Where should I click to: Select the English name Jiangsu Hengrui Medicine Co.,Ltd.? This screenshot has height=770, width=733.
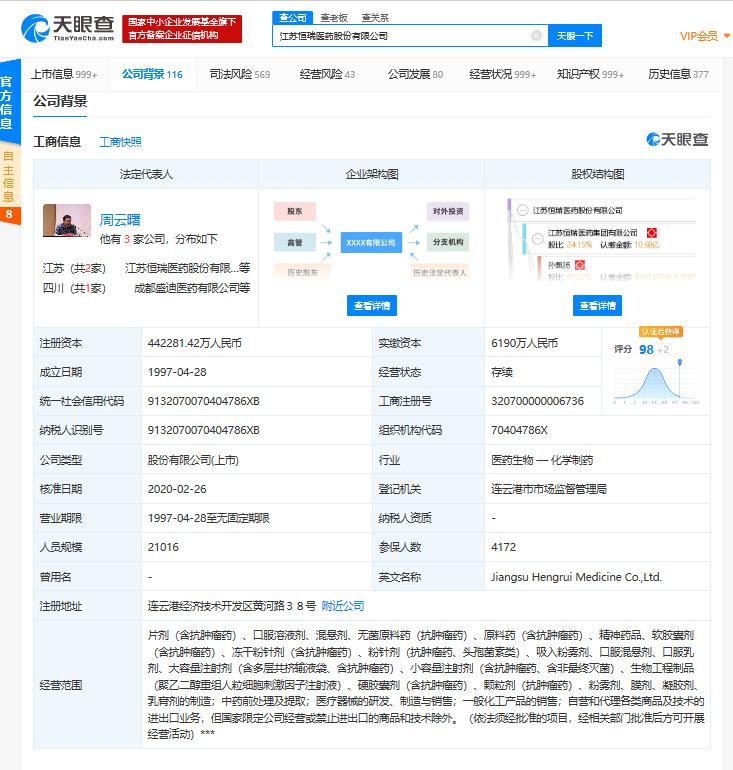pyautogui.click(x=576, y=577)
